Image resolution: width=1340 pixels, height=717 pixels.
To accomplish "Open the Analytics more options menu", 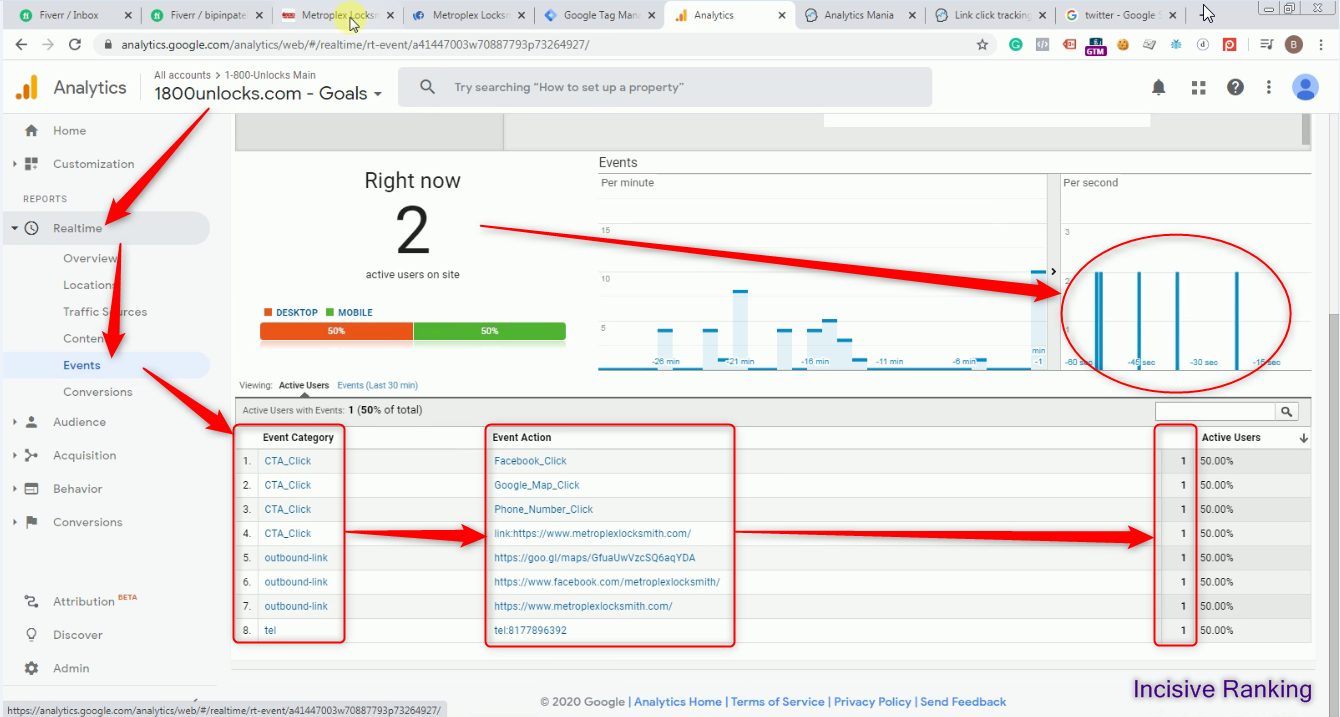I will tap(1269, 88).
